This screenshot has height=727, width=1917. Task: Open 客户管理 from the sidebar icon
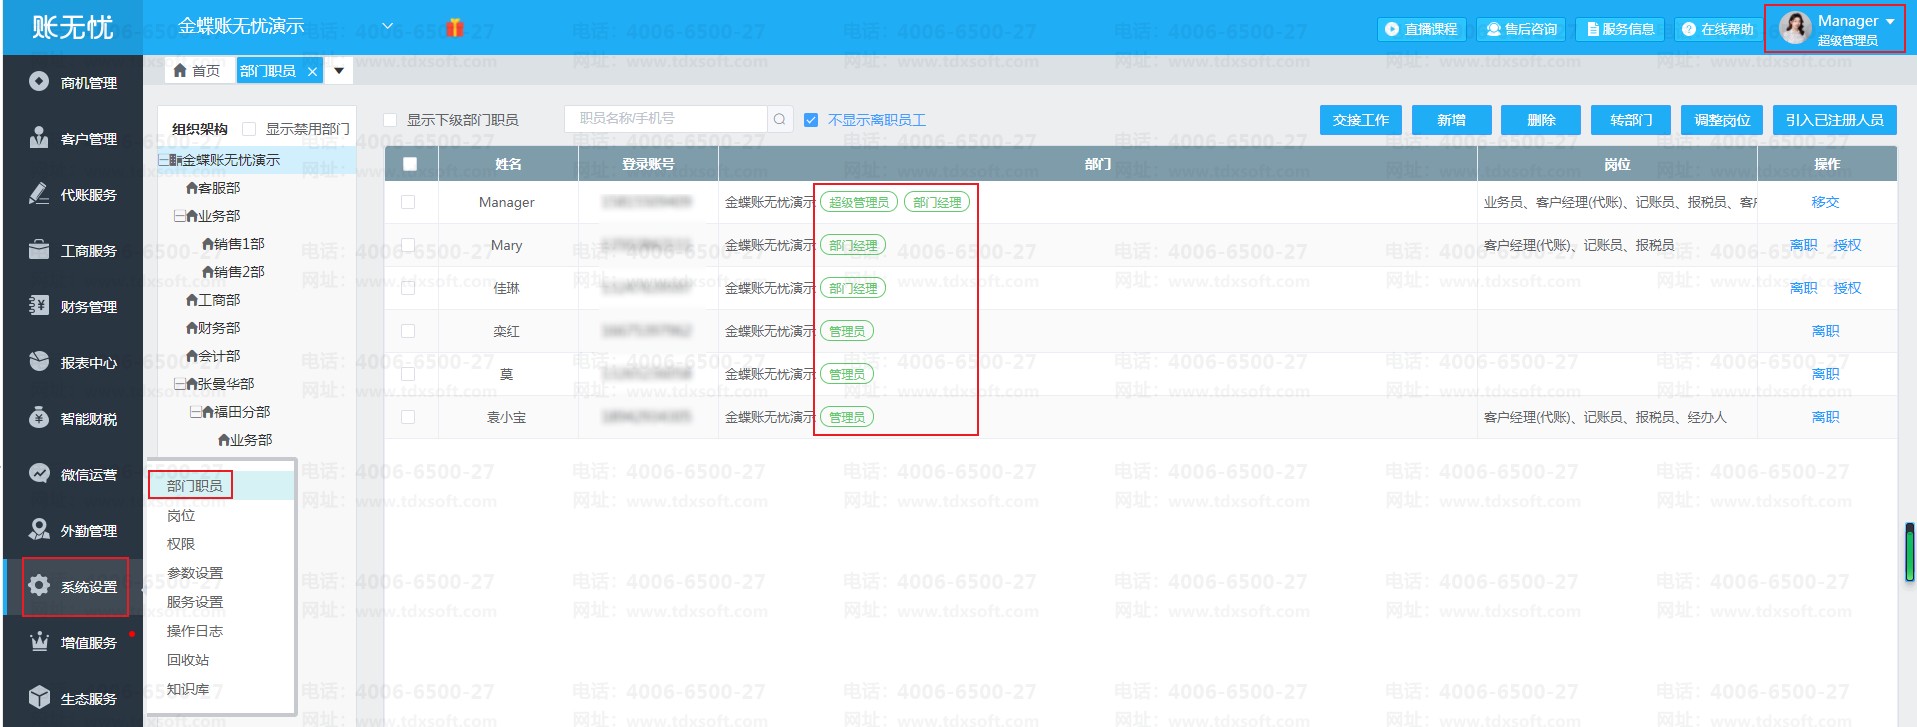(x=39, y=138)
